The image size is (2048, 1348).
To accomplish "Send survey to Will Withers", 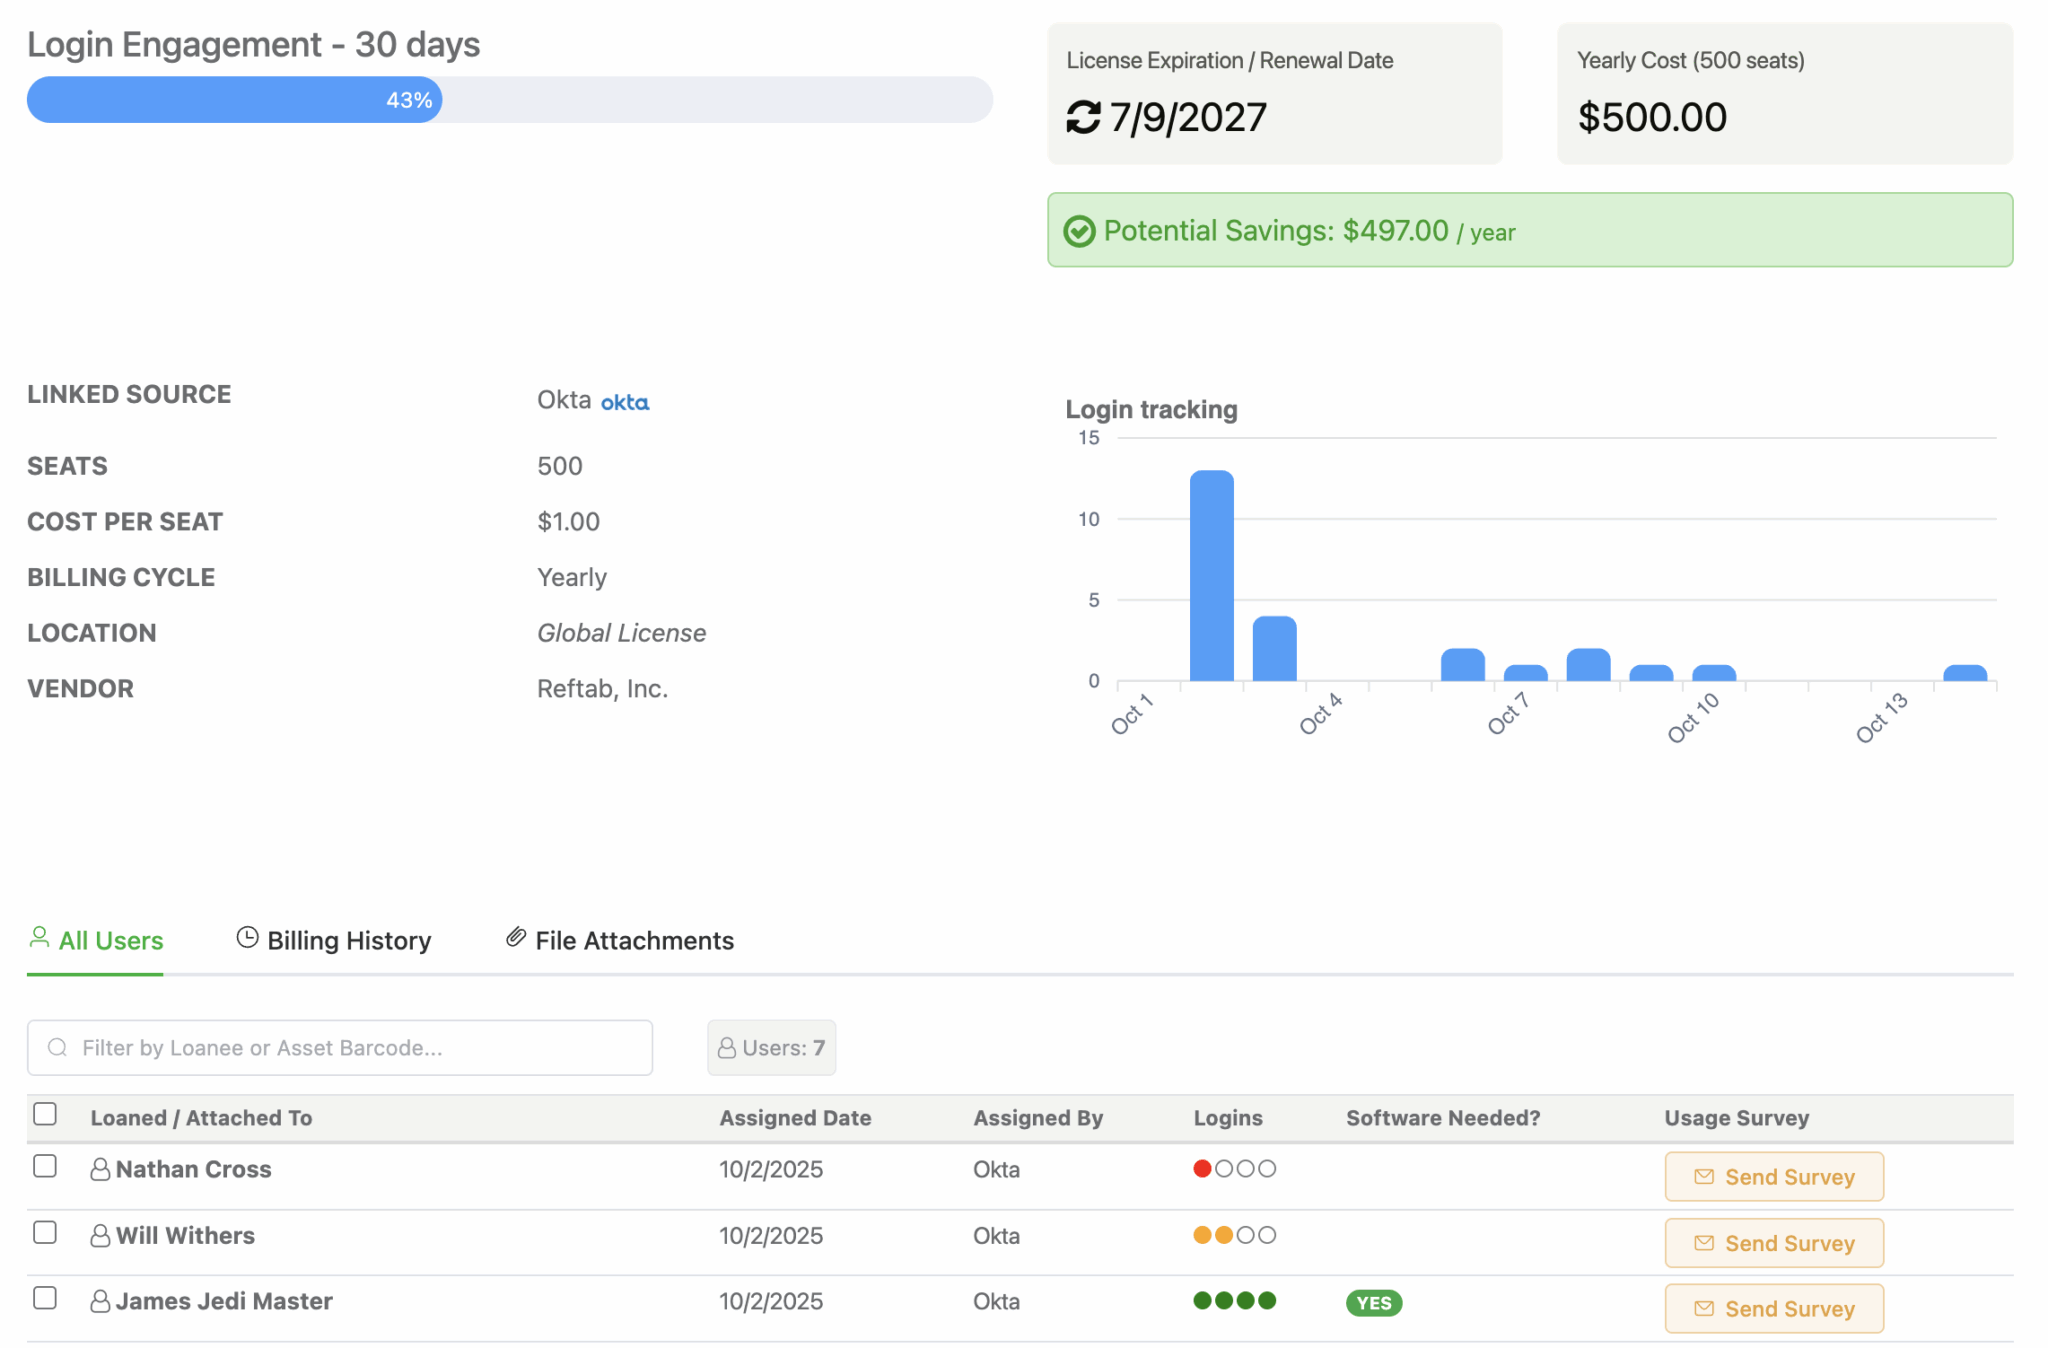I will click(1774, 1243).
